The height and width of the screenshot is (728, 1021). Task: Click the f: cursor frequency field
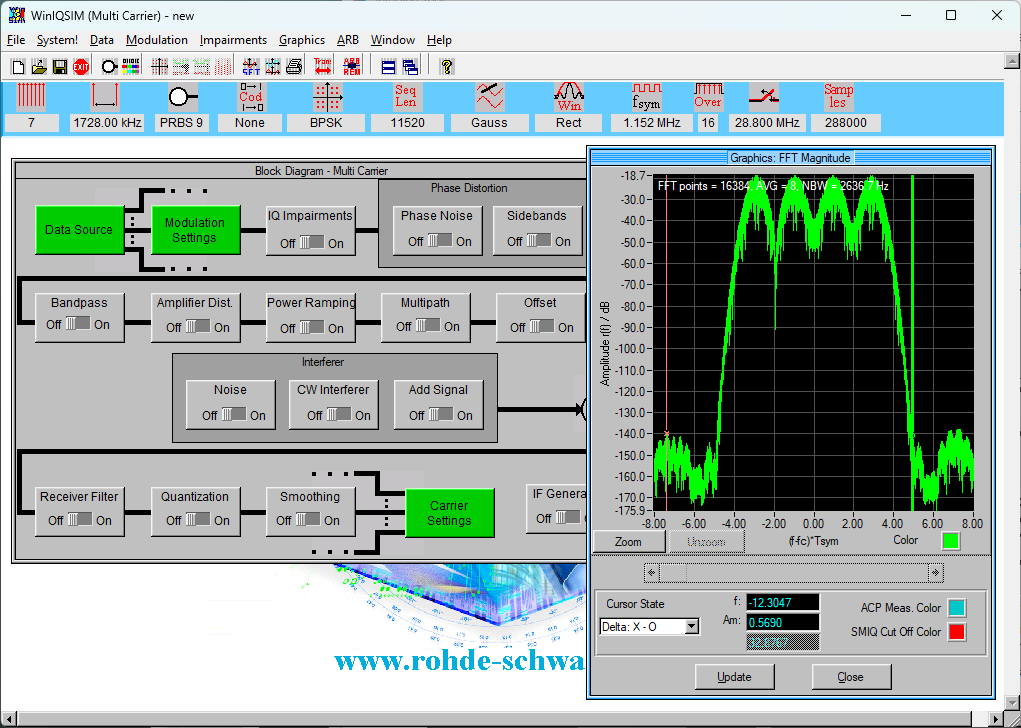pyautogui.click(x=782, y=602)
